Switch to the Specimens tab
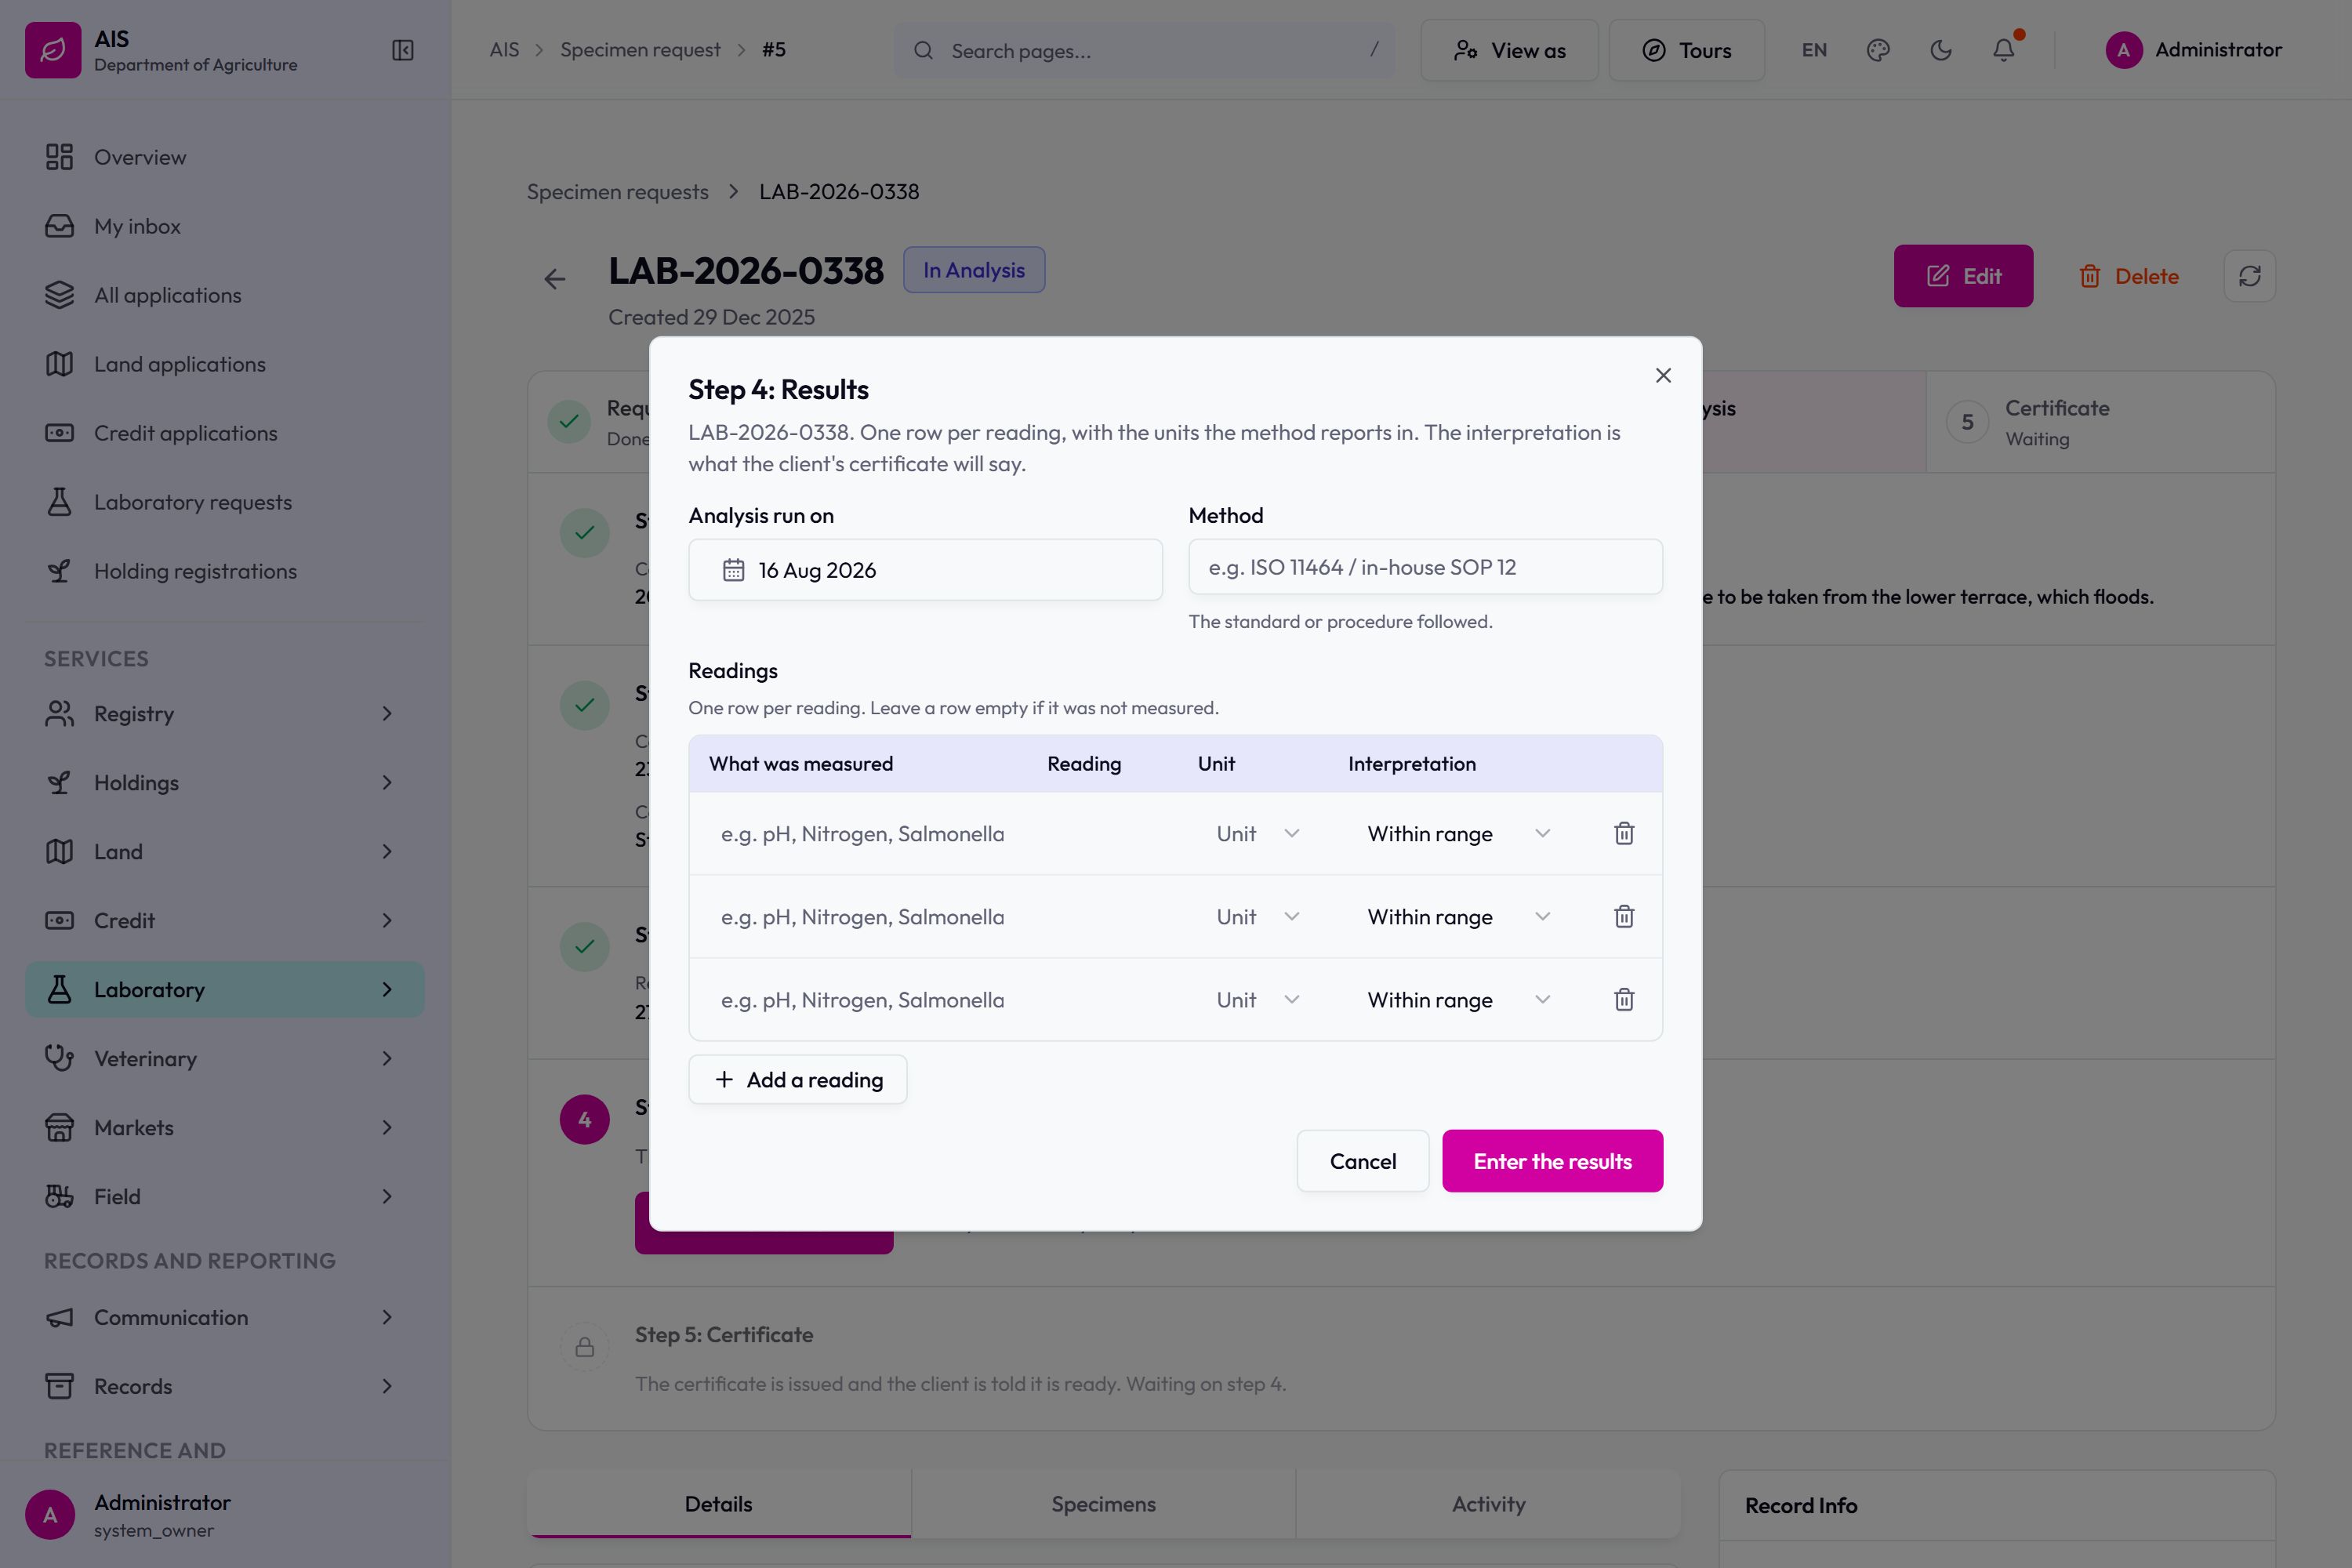The width and height of the screenshot is (2352, 1568). pos(1103,1503)
